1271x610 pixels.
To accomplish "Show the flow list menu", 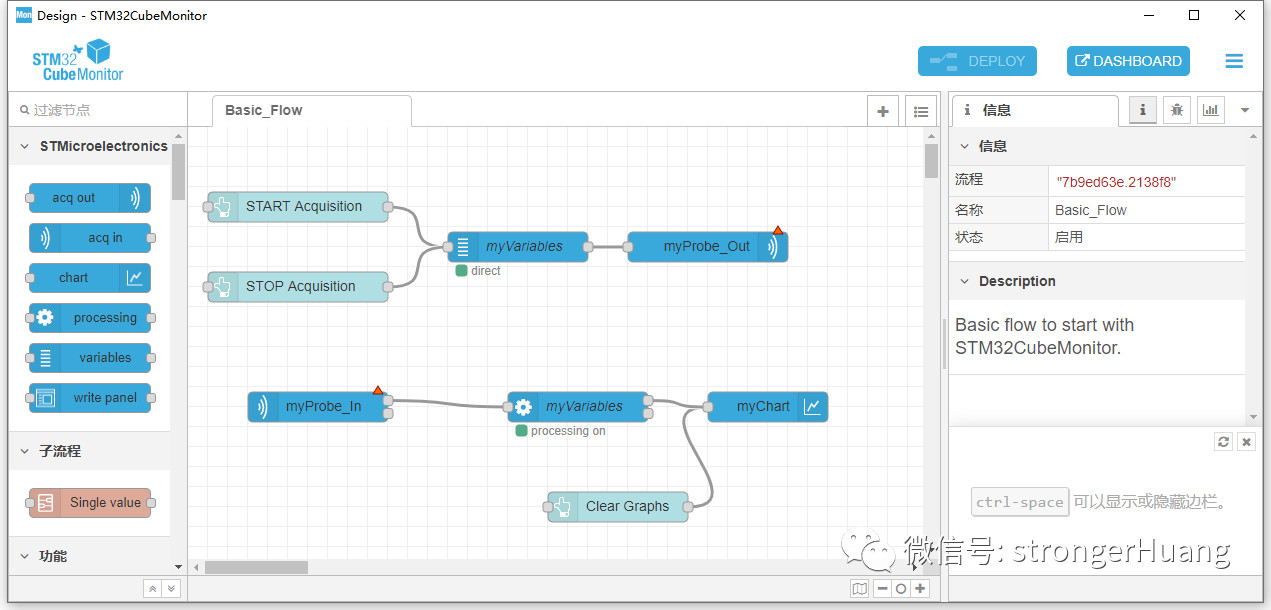I will click(x=921, y=112).
